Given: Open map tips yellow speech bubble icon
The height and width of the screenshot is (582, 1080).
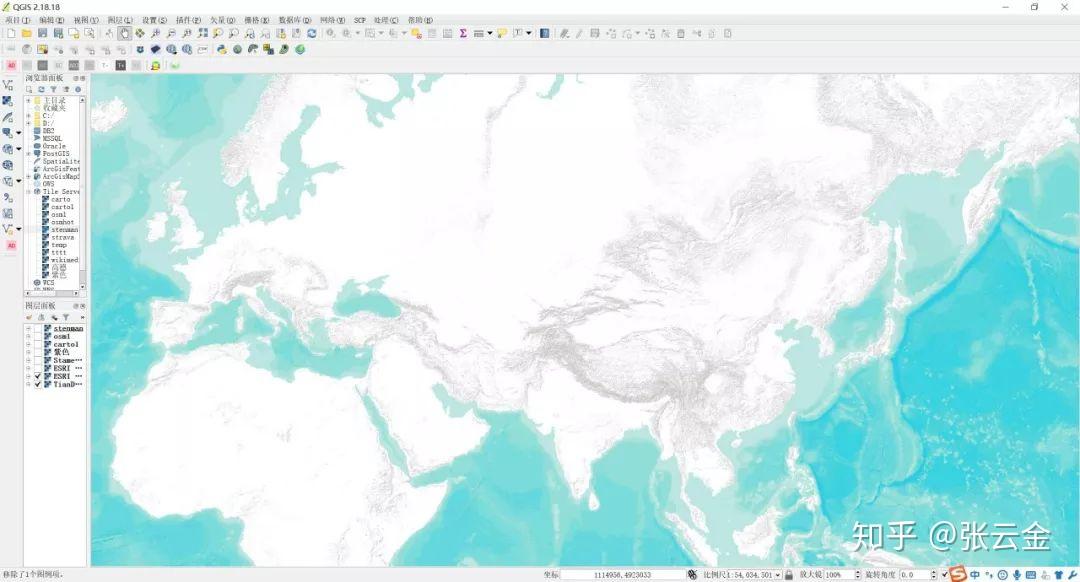Looking at the screenshot, I should click(x=502, y=33).
